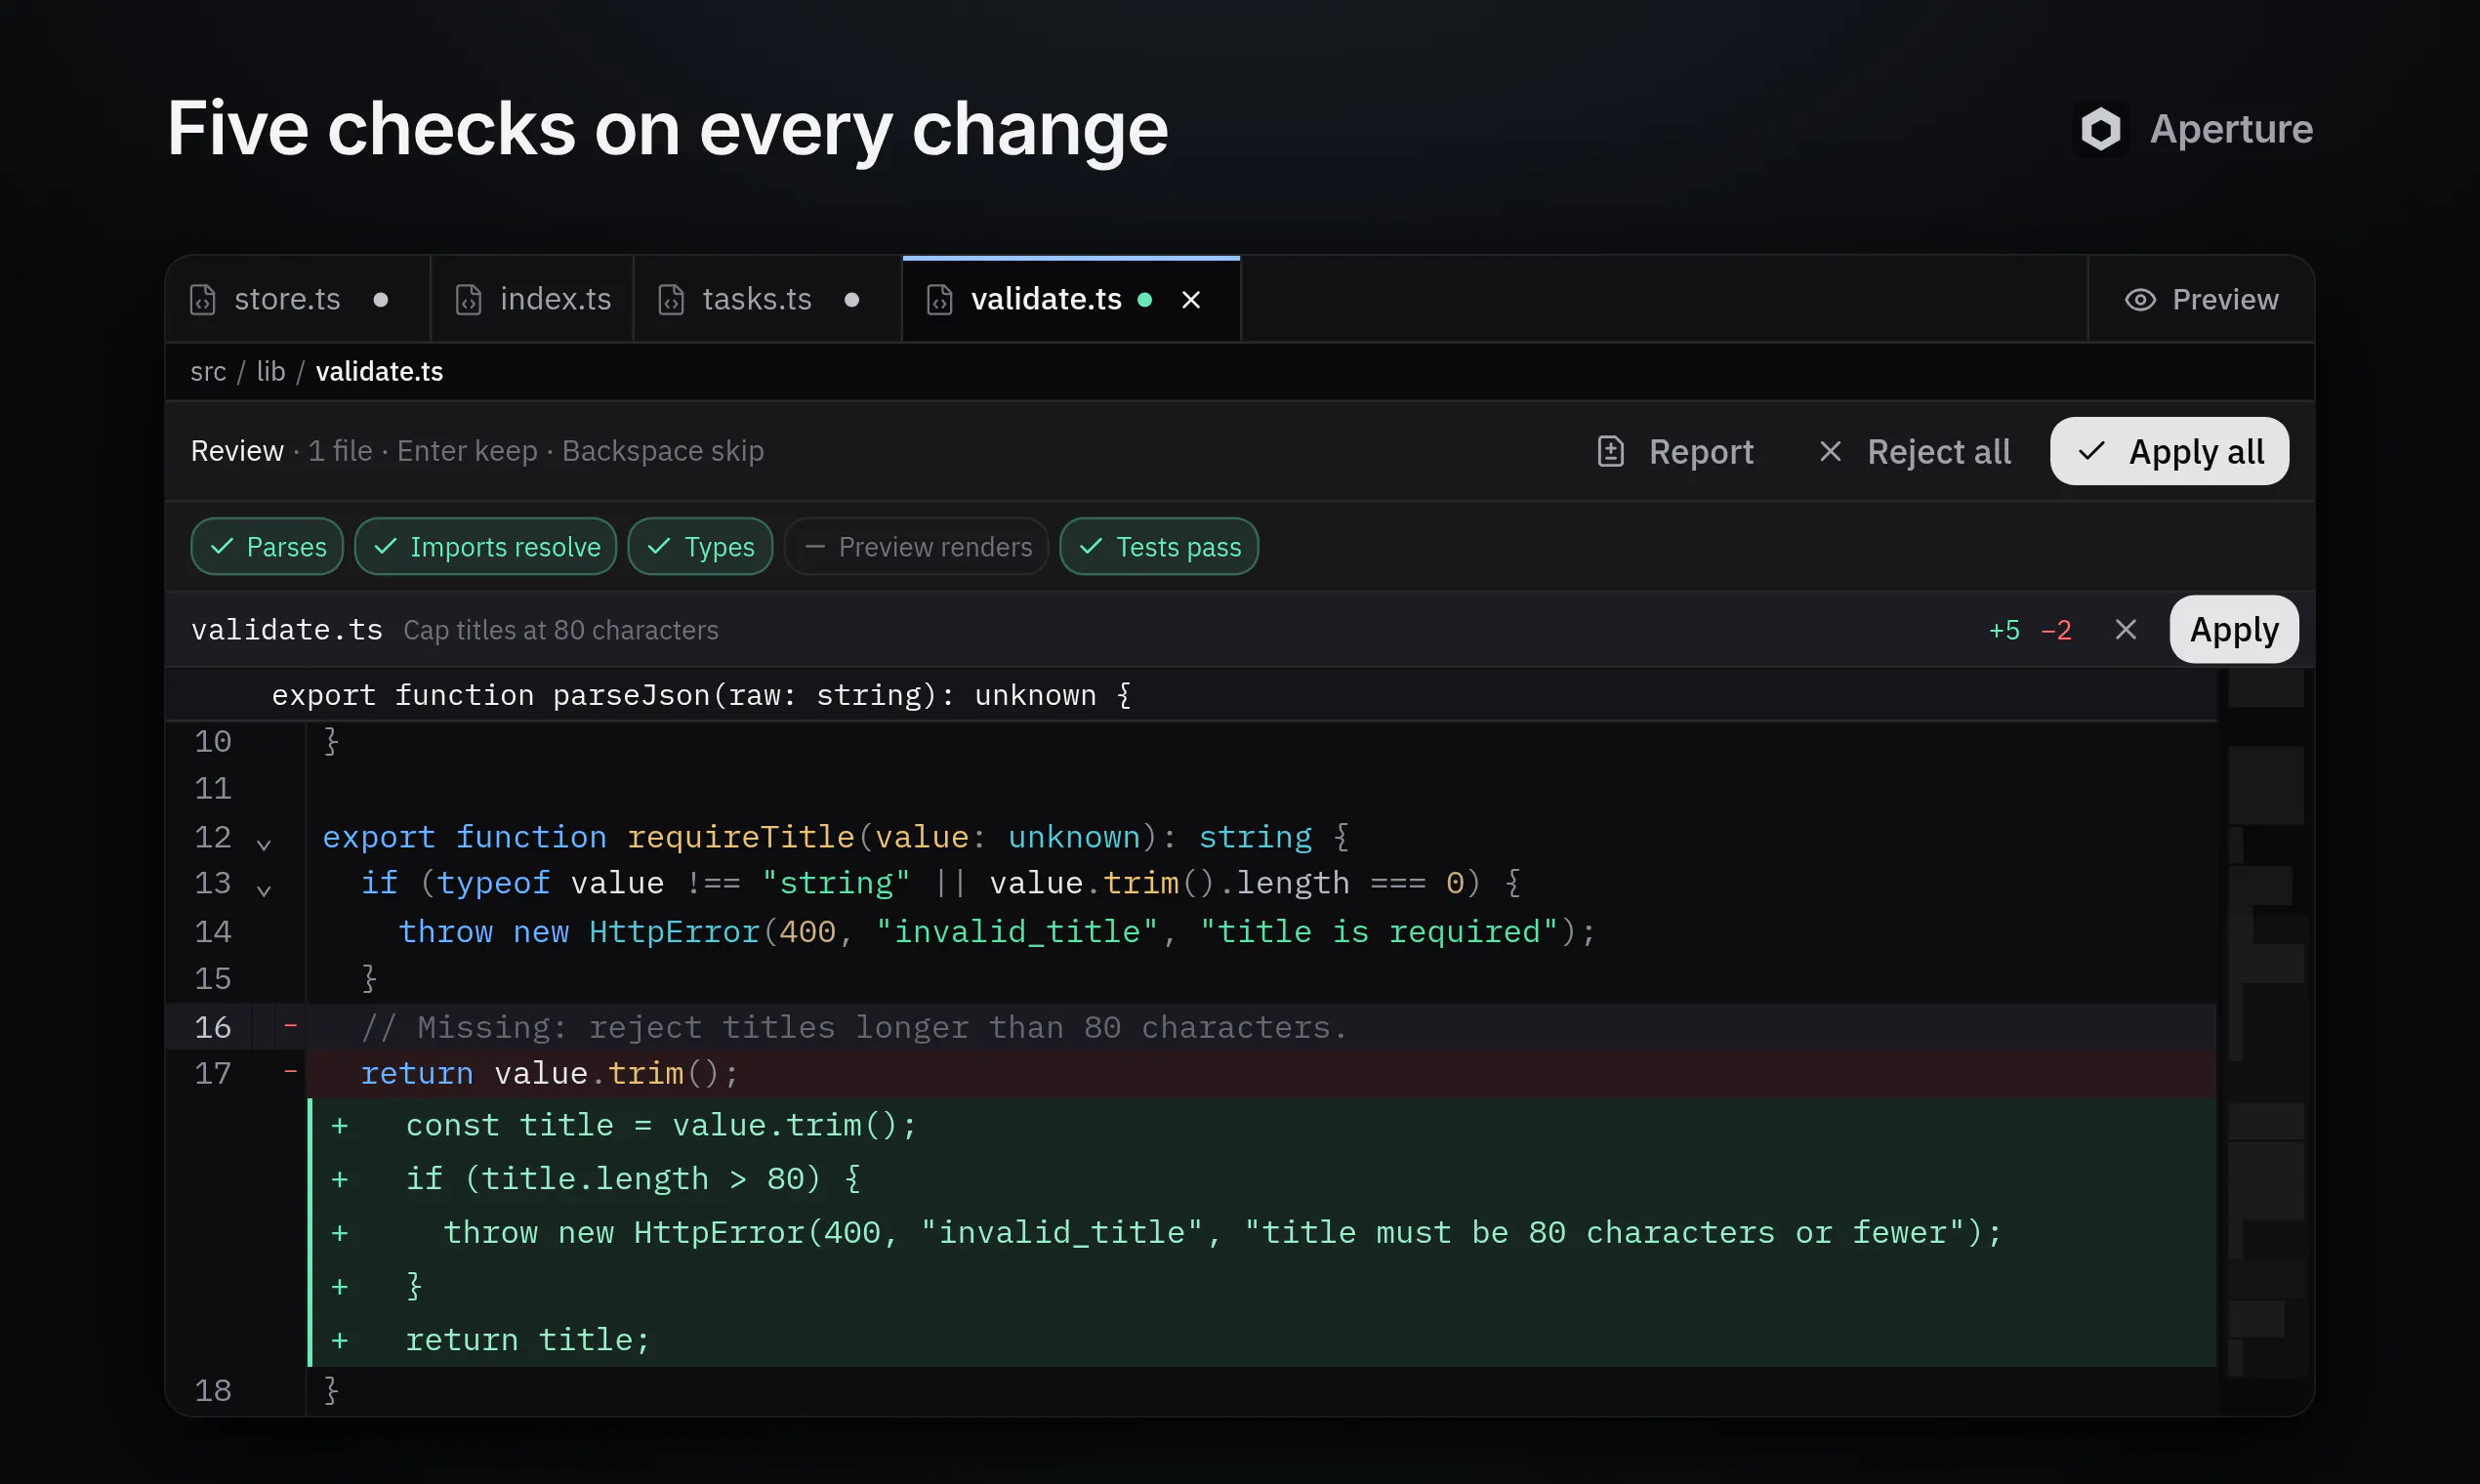
Task: Click lib in the breadcrumb
Action: pos(271,371)
